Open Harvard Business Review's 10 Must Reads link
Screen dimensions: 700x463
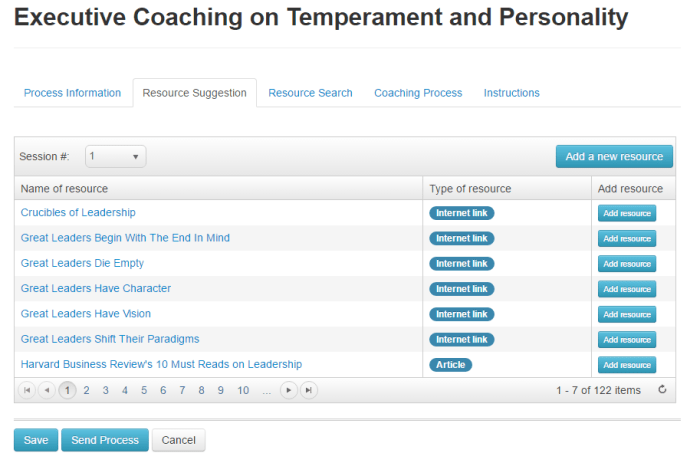(161, 364)
